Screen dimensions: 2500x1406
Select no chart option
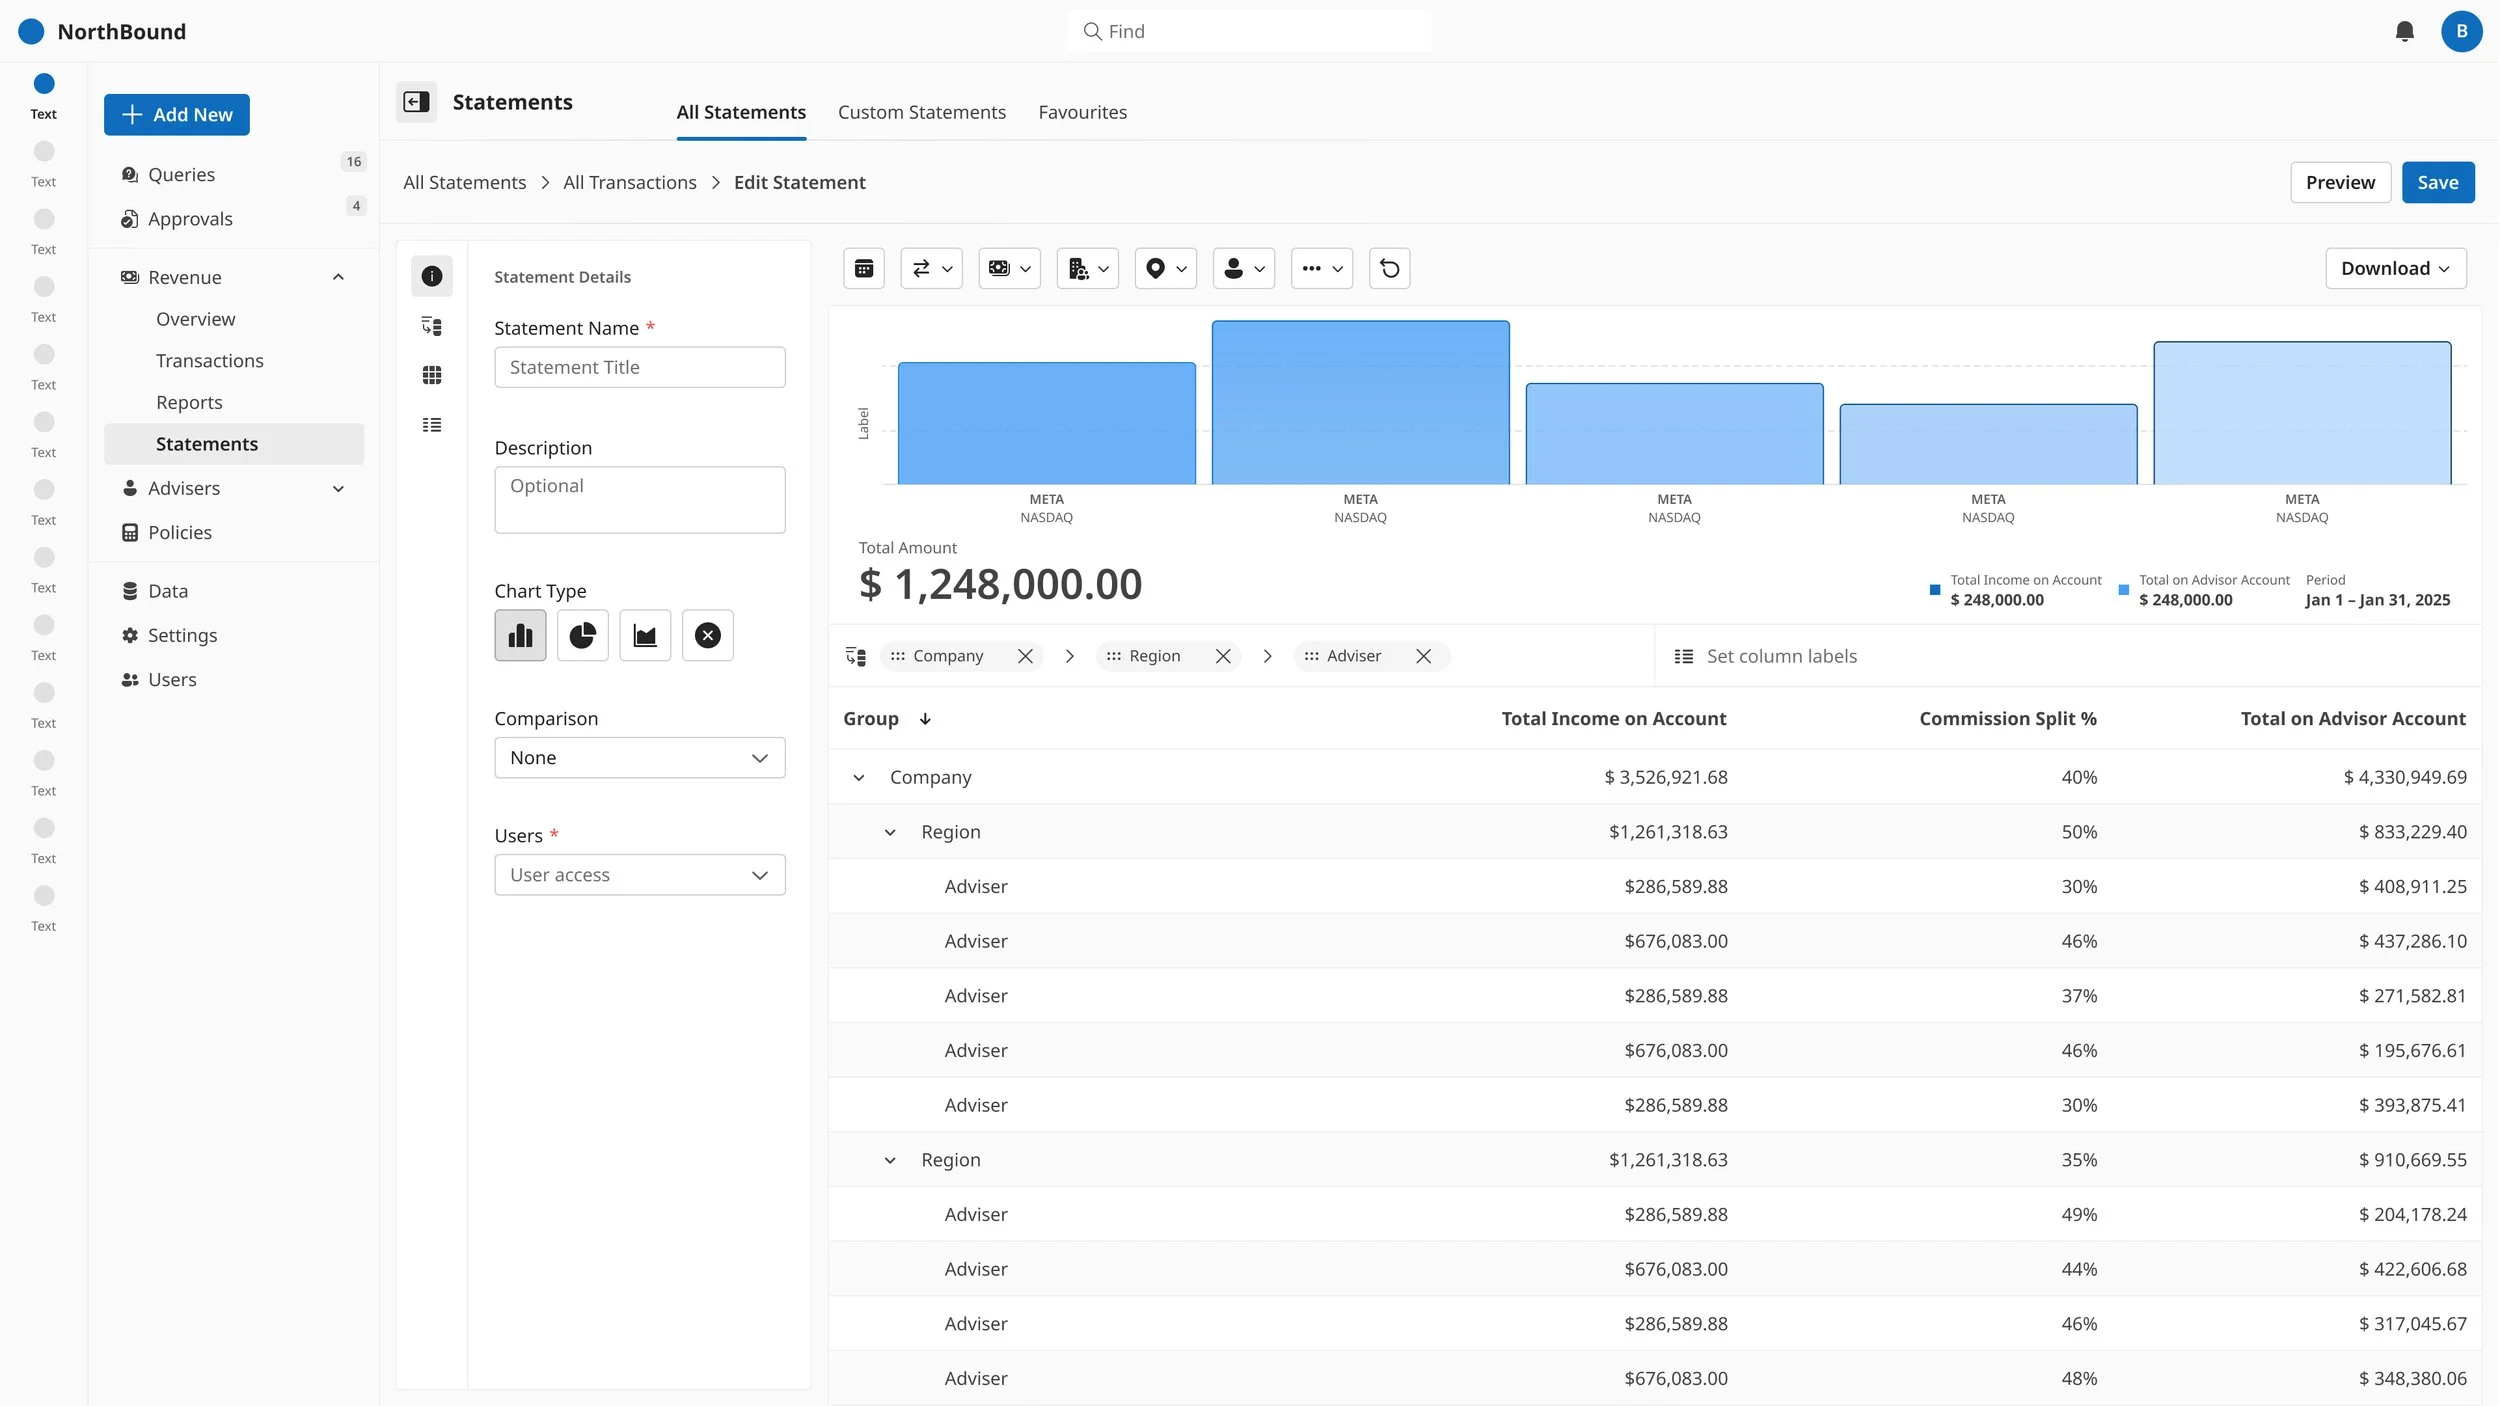708,635
